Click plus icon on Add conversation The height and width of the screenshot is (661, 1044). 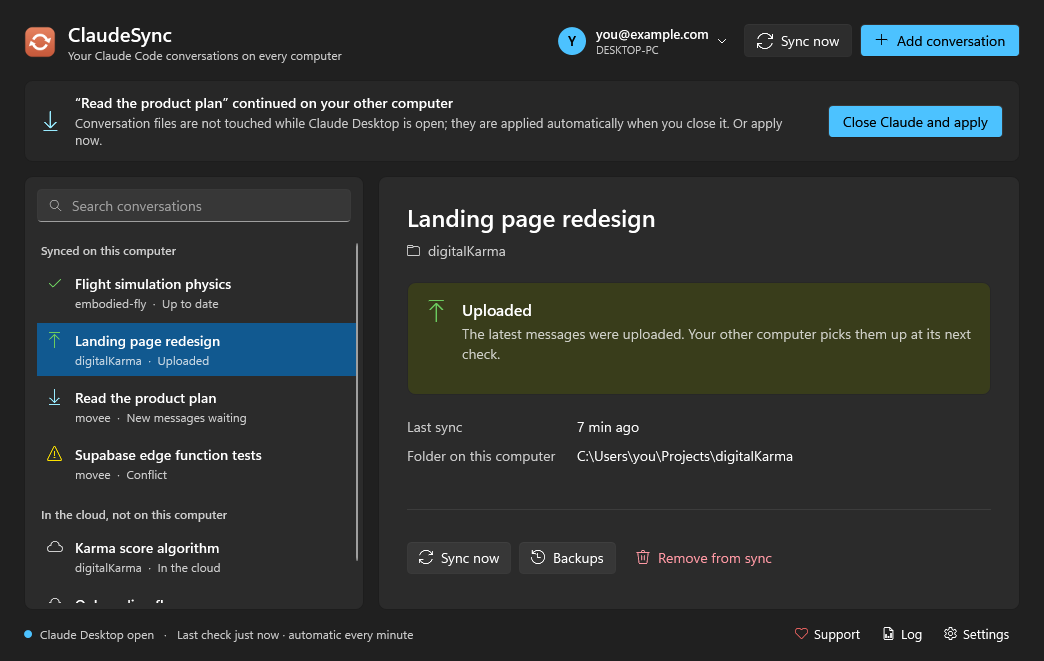pyautogui.click(x=881, y=40)
